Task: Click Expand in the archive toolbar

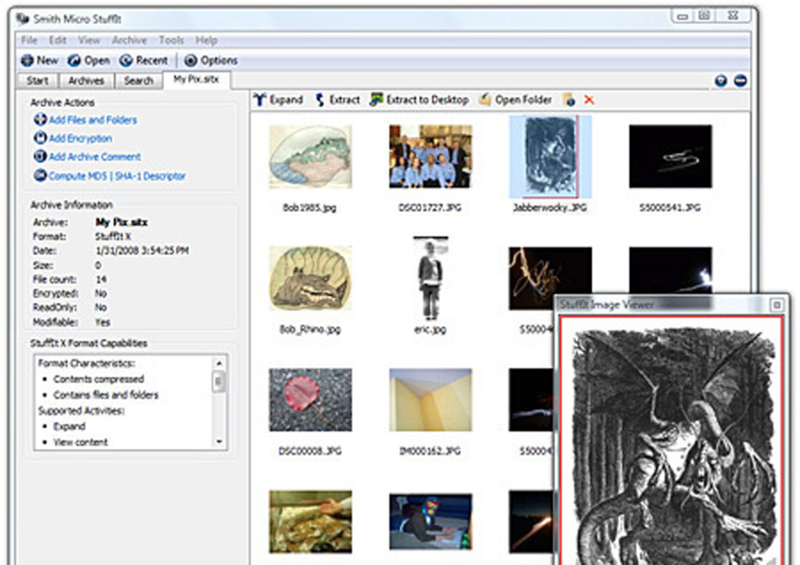Action: coord(278,100)
